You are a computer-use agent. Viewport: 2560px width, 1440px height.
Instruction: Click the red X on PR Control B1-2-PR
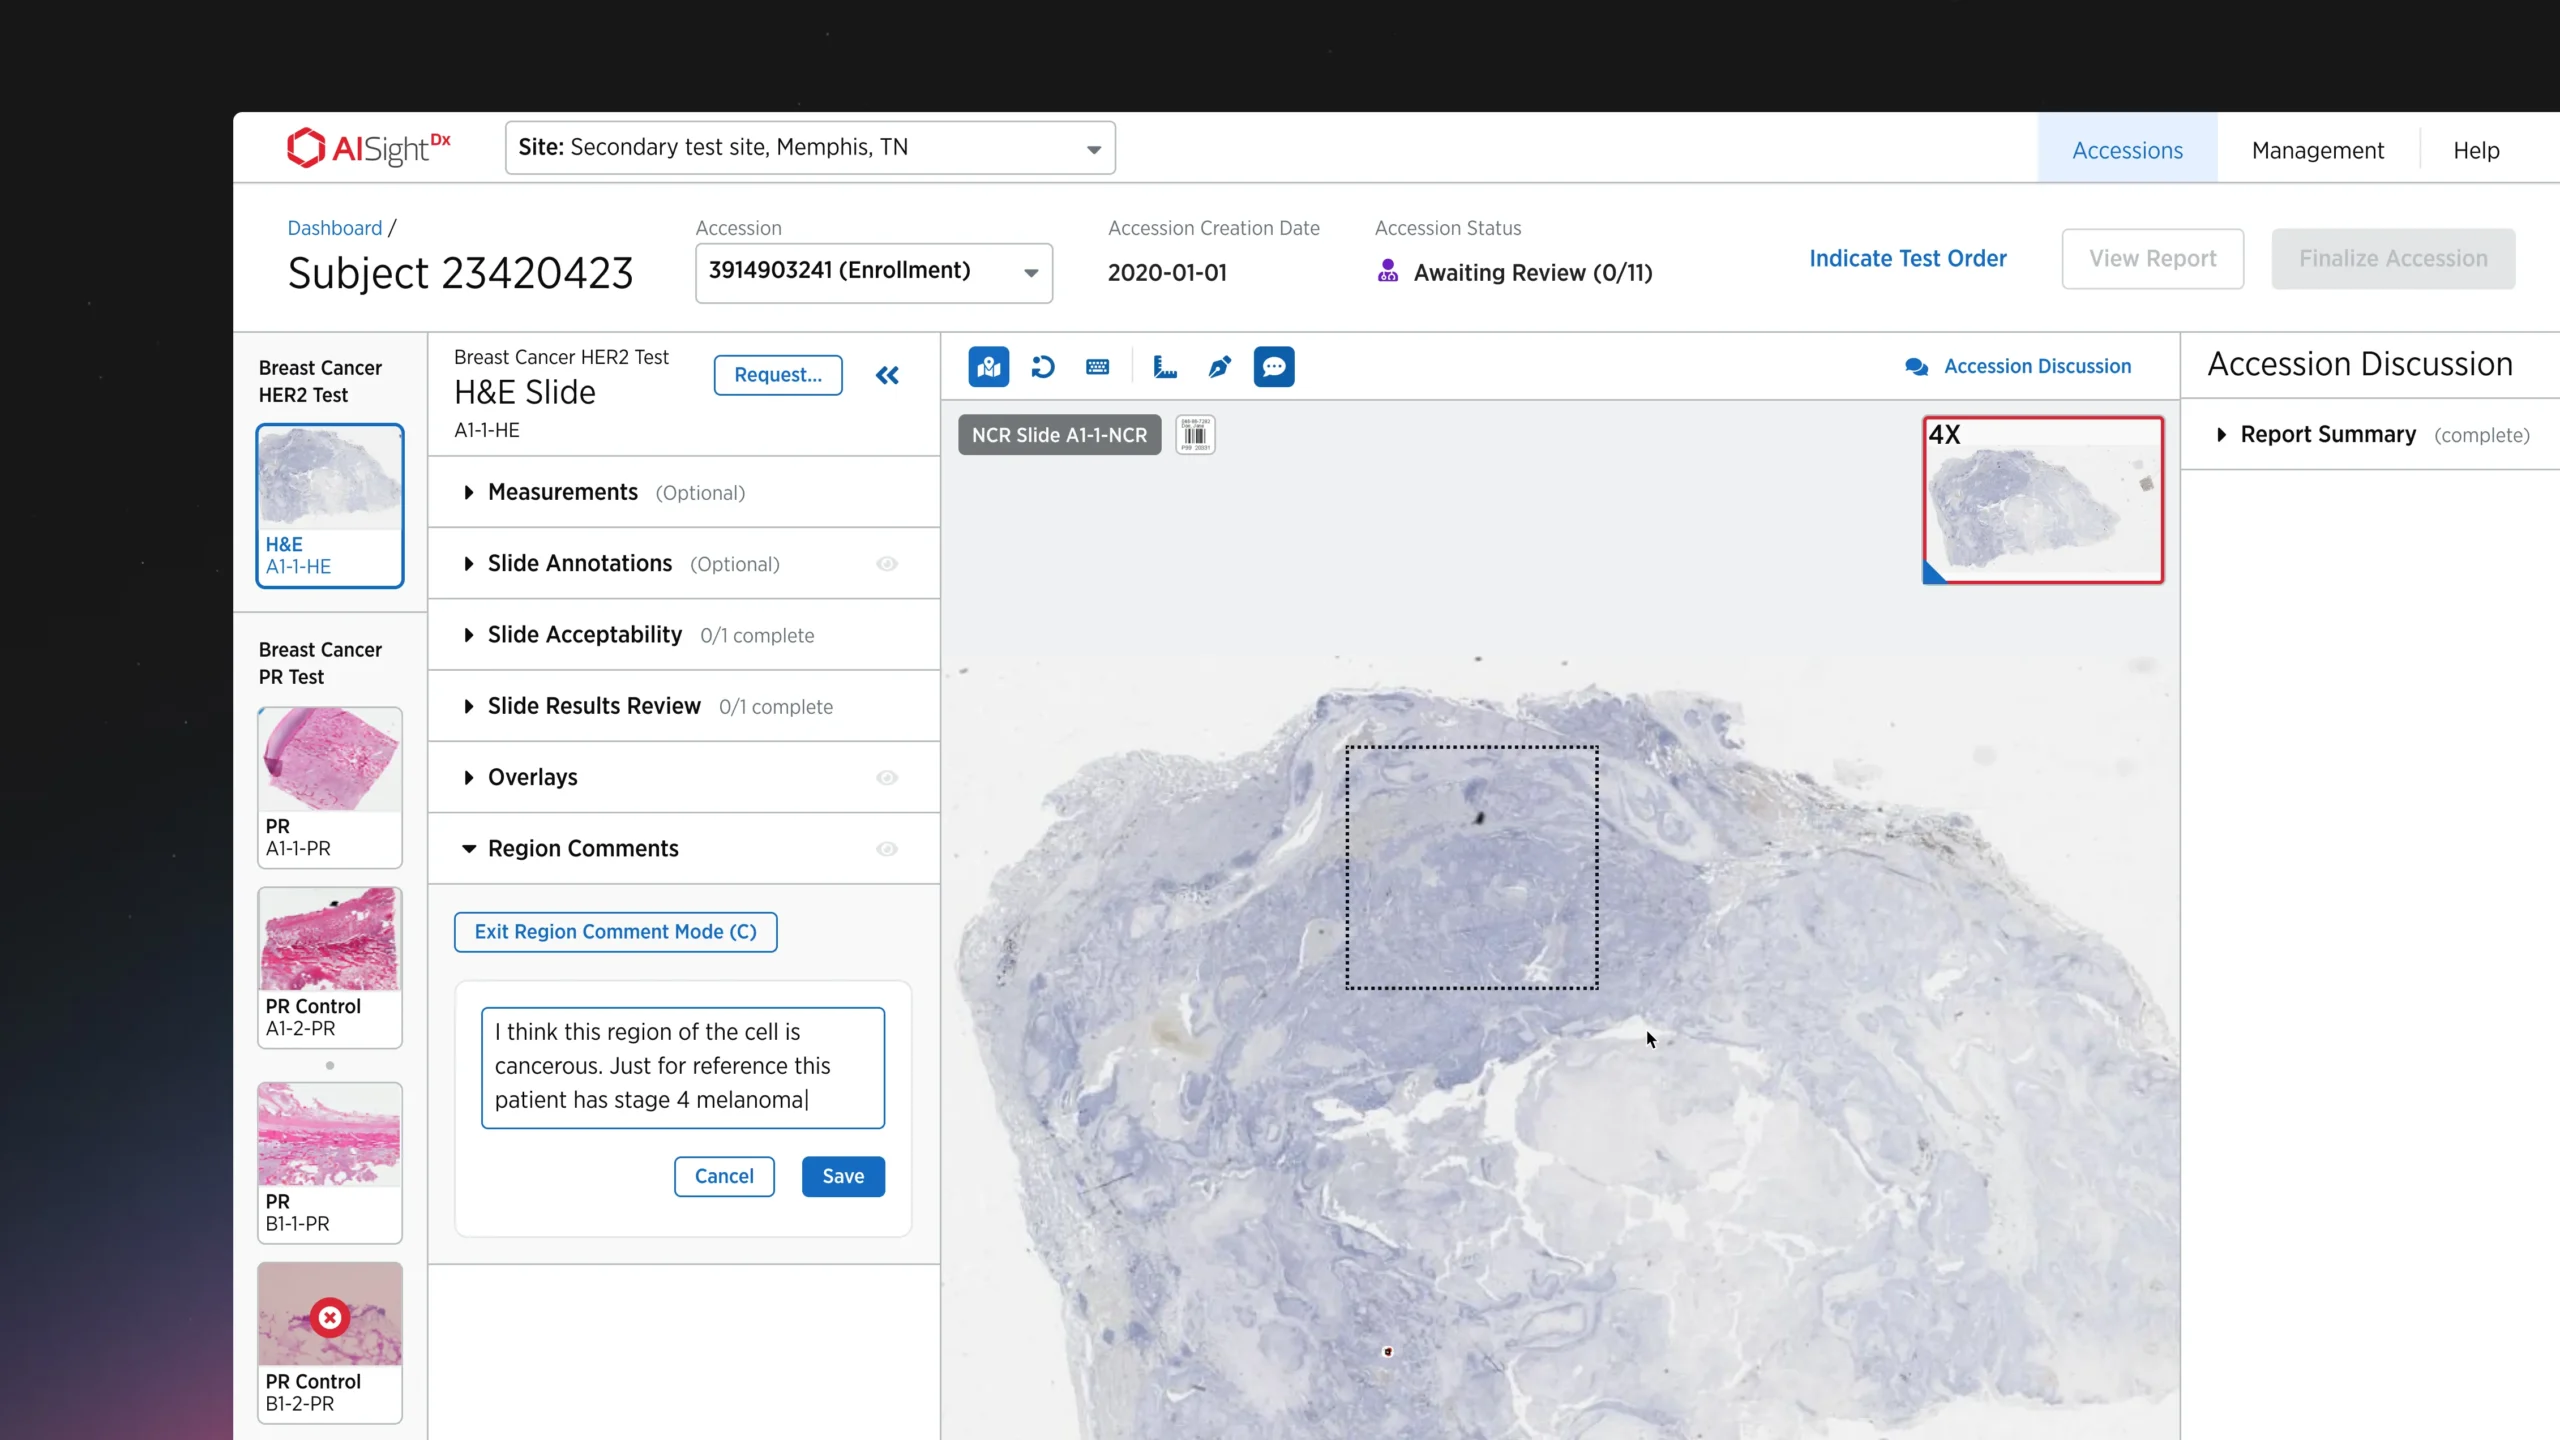click(330, 1317)
